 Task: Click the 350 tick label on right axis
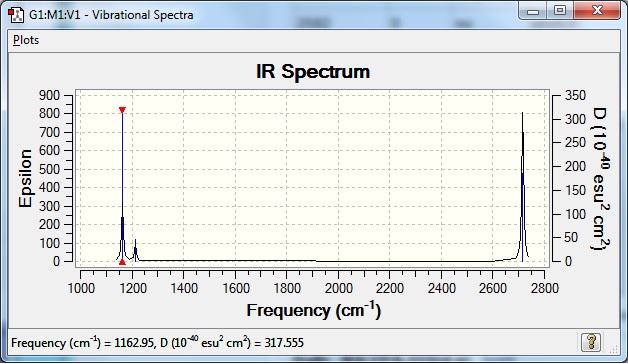(576, 95)
